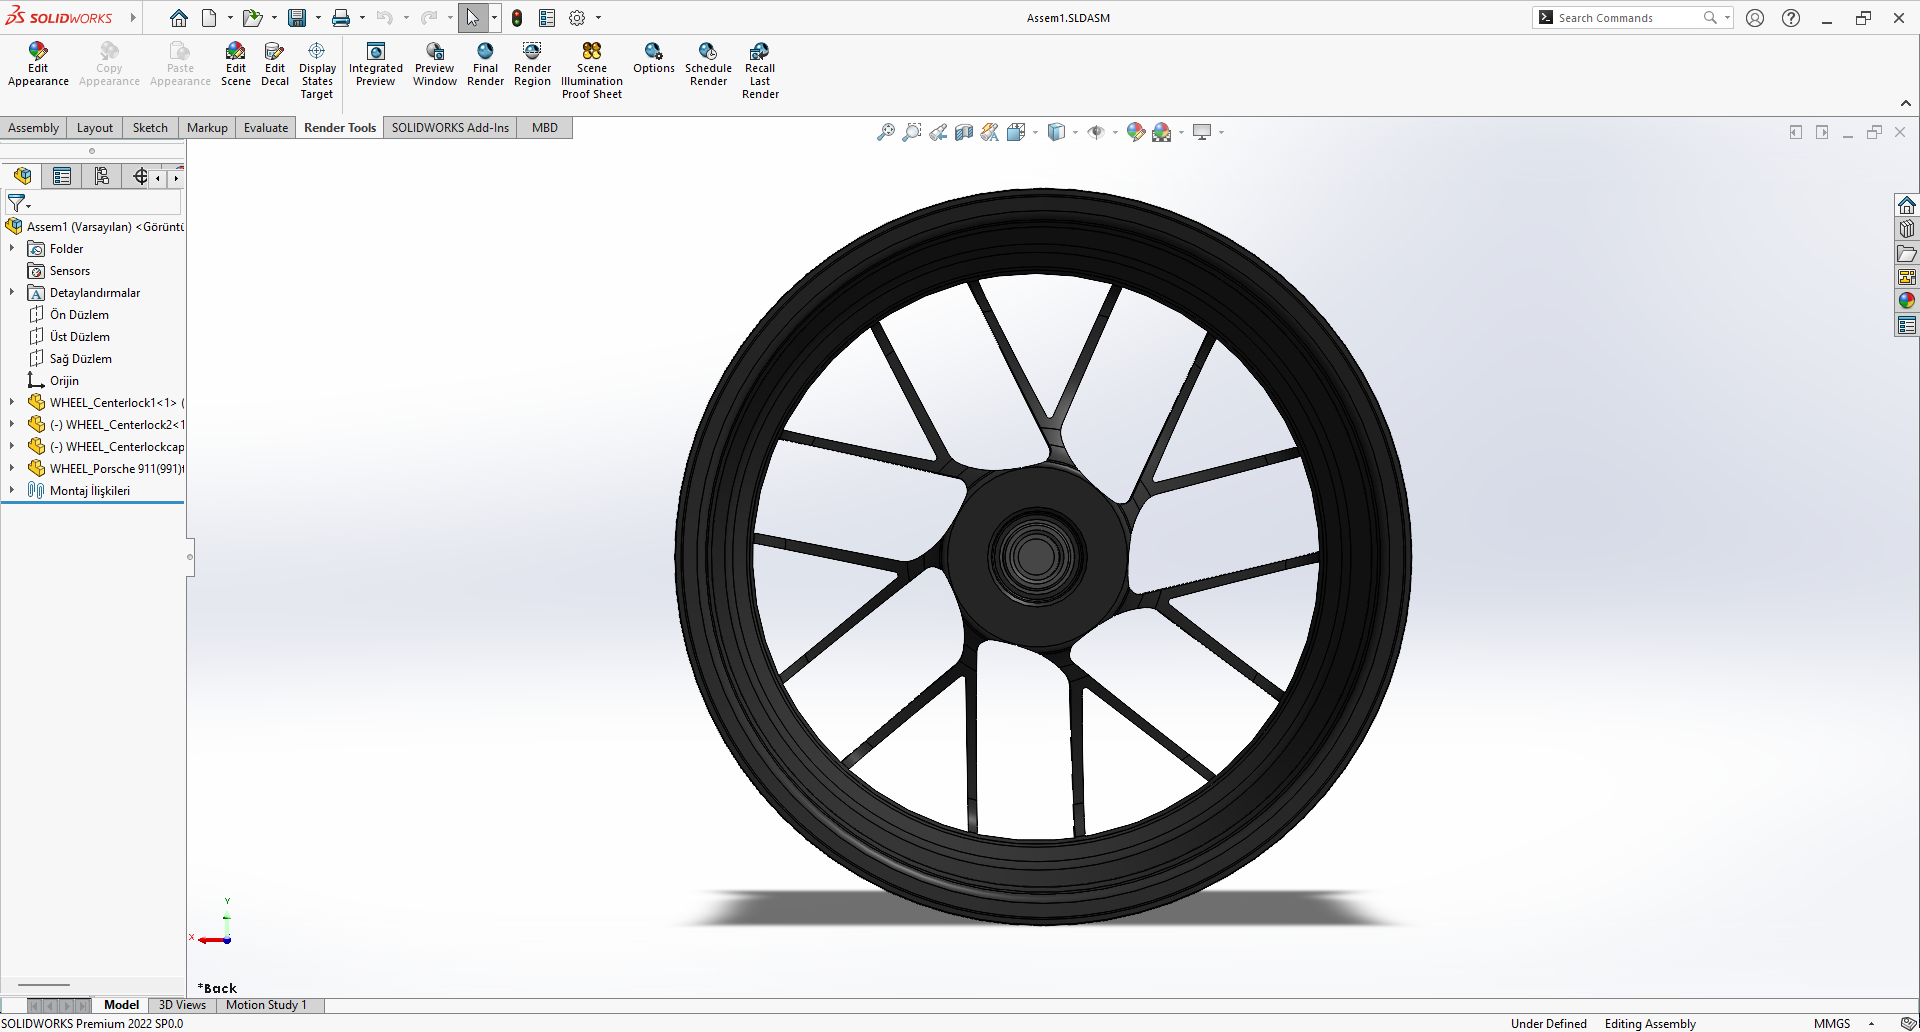
Task: Expand the WHEEL_Centerlock1<1> component
Action: 12,403
